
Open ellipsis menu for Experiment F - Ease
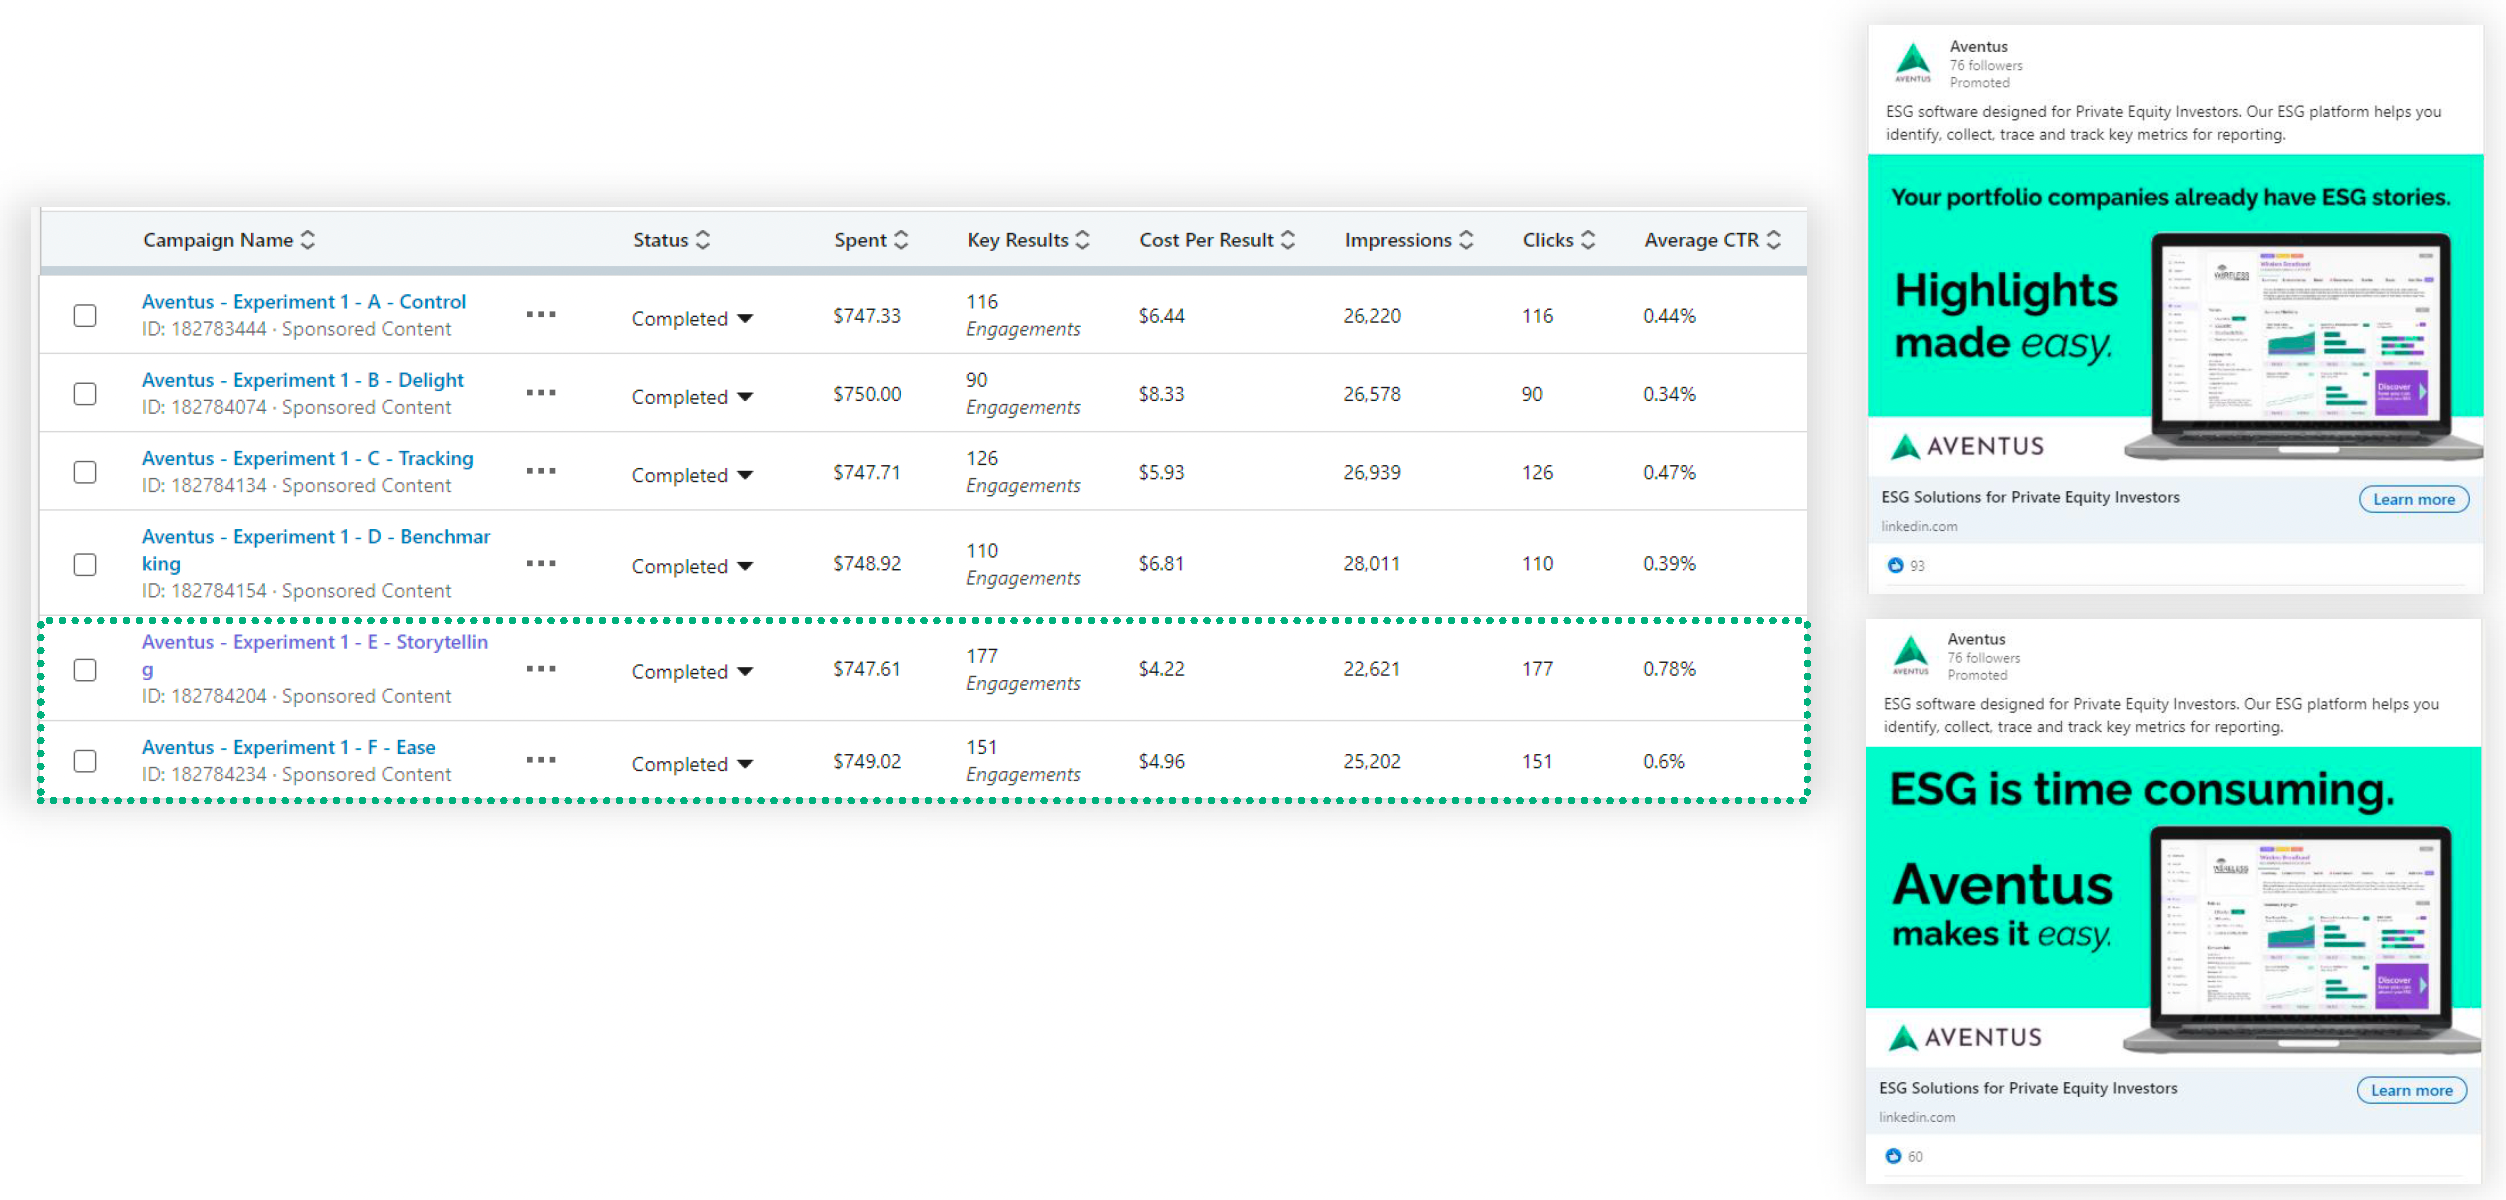tap(541, 760)
